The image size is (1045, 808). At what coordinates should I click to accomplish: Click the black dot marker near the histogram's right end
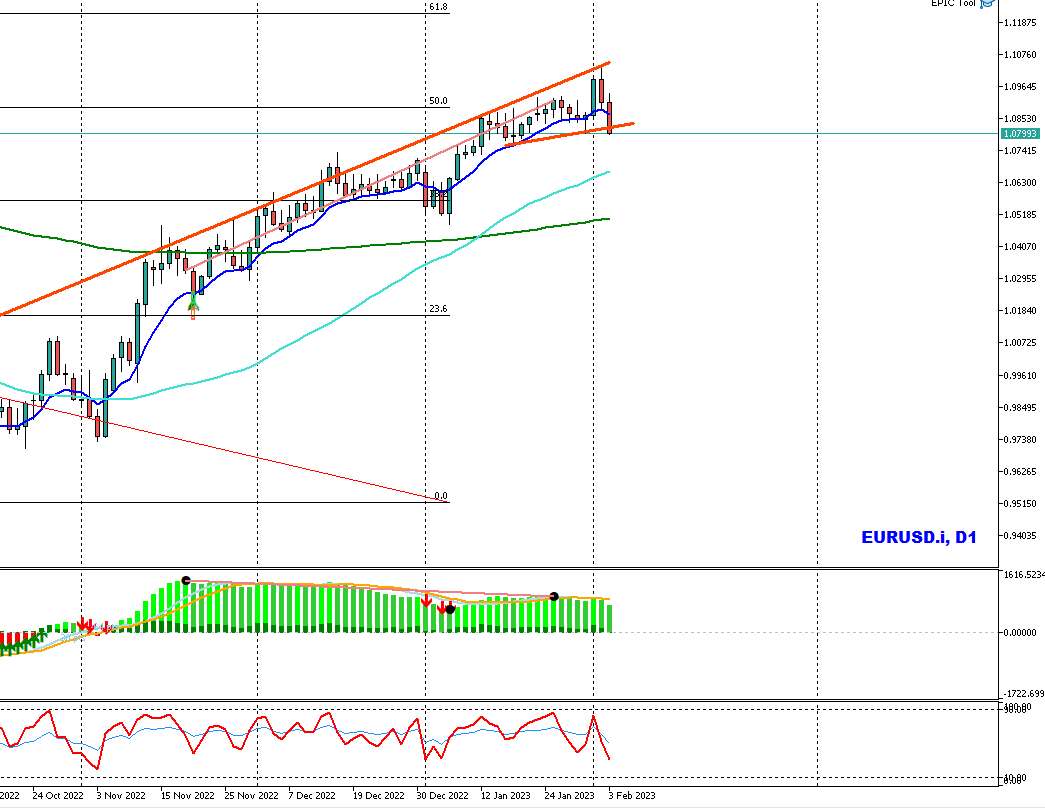point(553,596)
